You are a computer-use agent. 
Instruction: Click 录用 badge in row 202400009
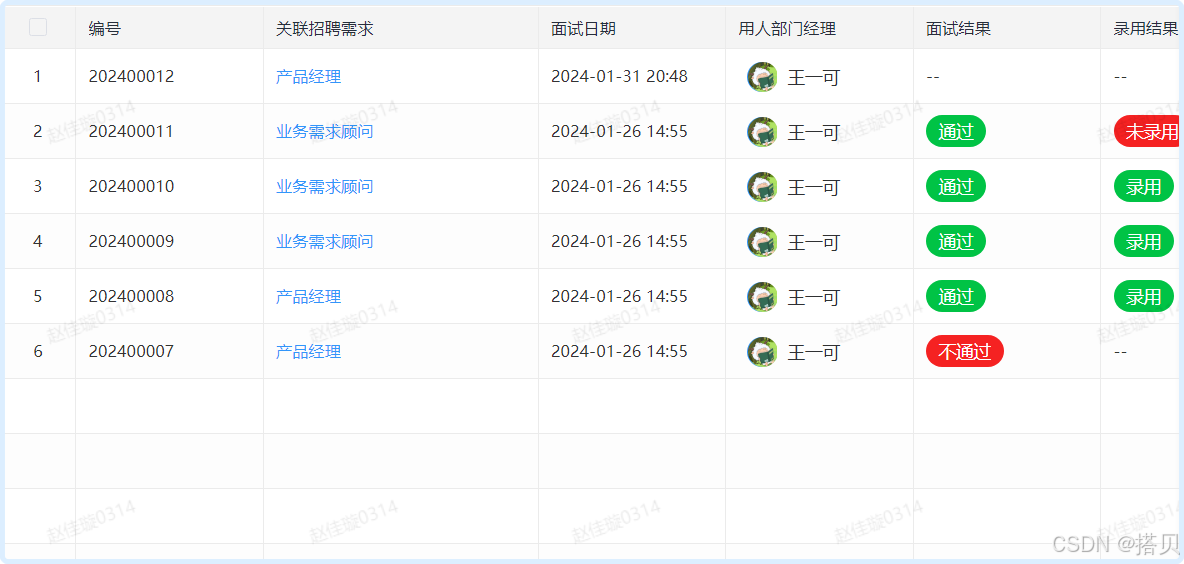tap(1144, 242)
